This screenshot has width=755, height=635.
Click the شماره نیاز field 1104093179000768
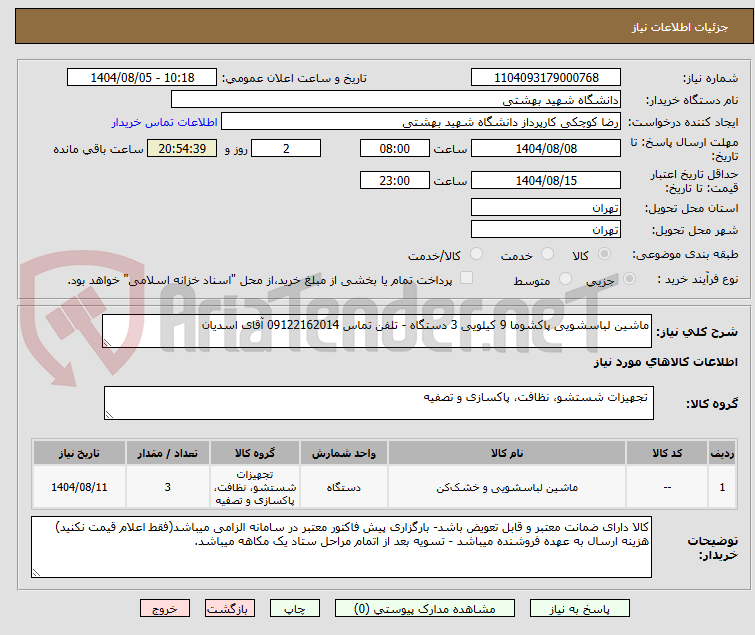pyautogui.click(x=546, y=77)
